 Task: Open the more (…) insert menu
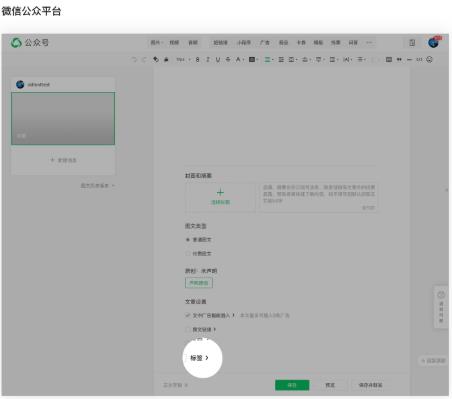pos(369,43)
